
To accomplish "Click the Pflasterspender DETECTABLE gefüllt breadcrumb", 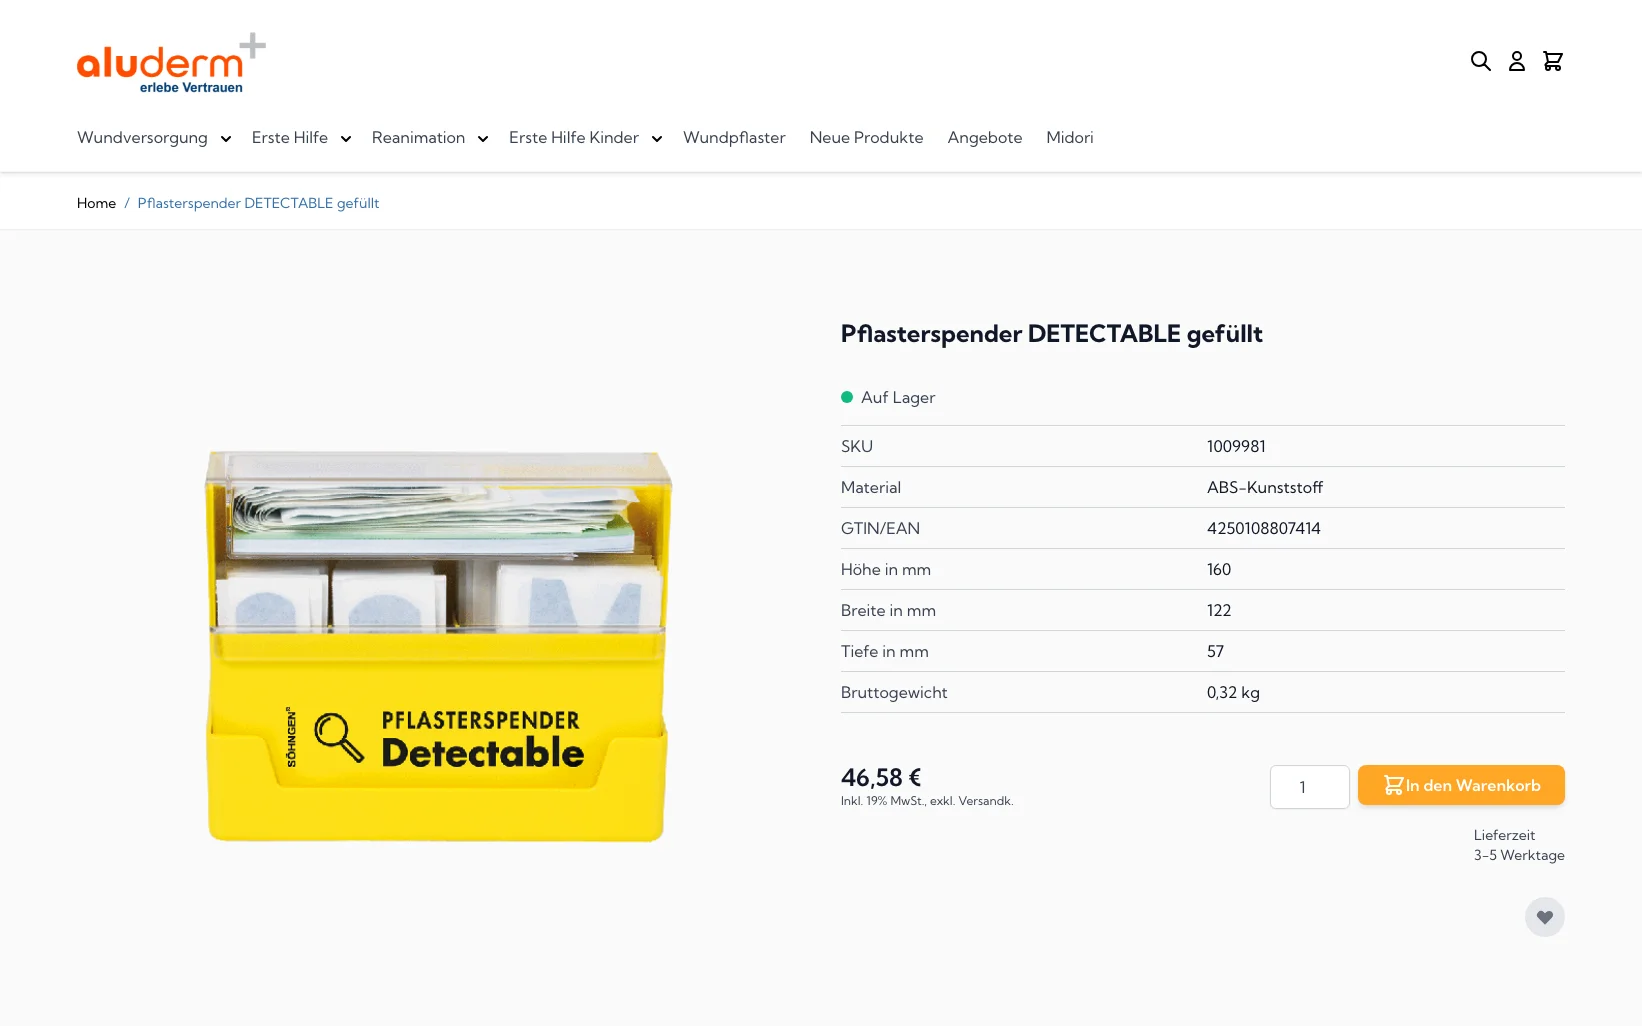I will point(258,203).
